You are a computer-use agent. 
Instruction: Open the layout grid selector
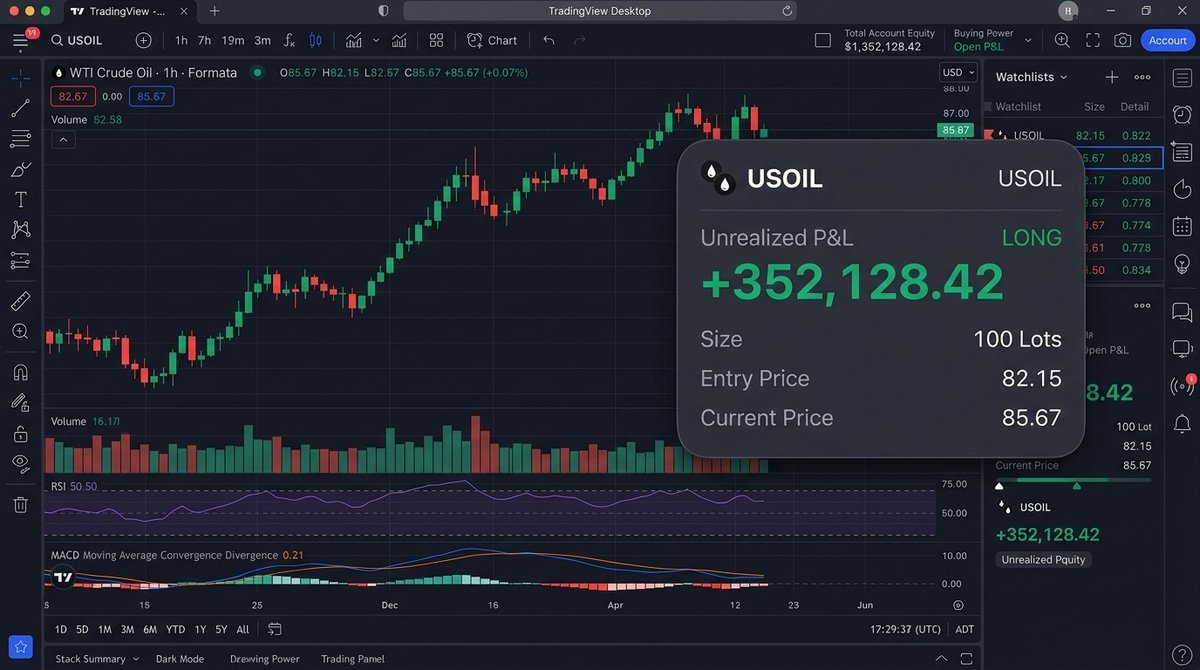click(436, 40)
